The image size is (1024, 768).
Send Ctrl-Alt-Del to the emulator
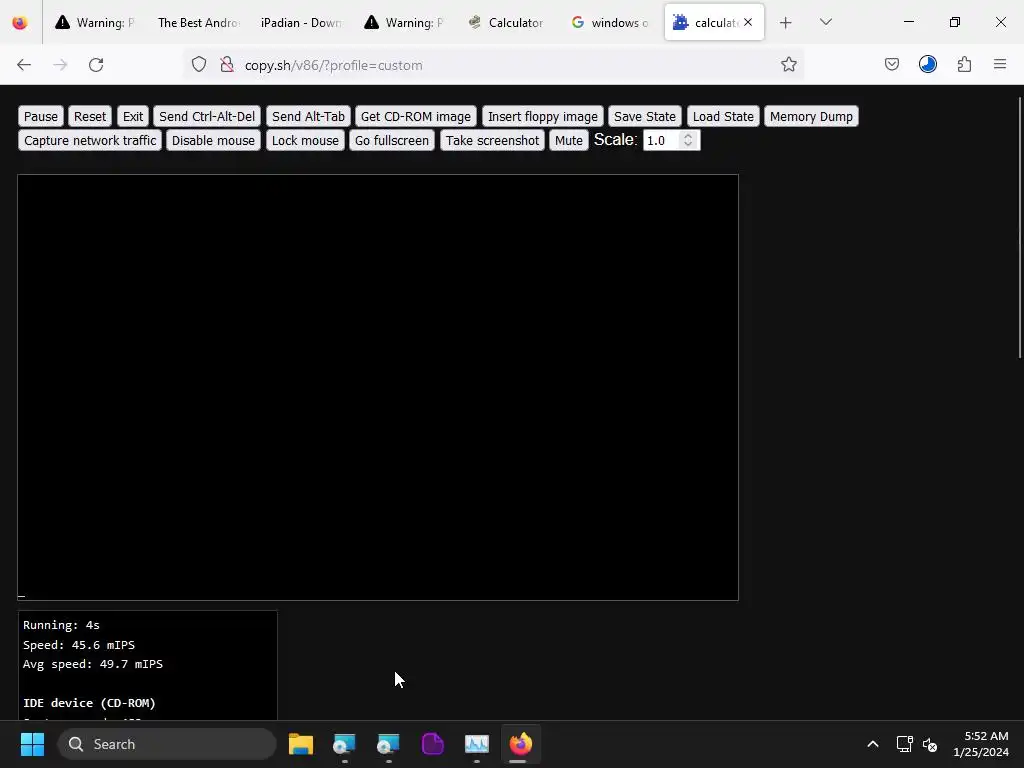(x=207, y=116)
